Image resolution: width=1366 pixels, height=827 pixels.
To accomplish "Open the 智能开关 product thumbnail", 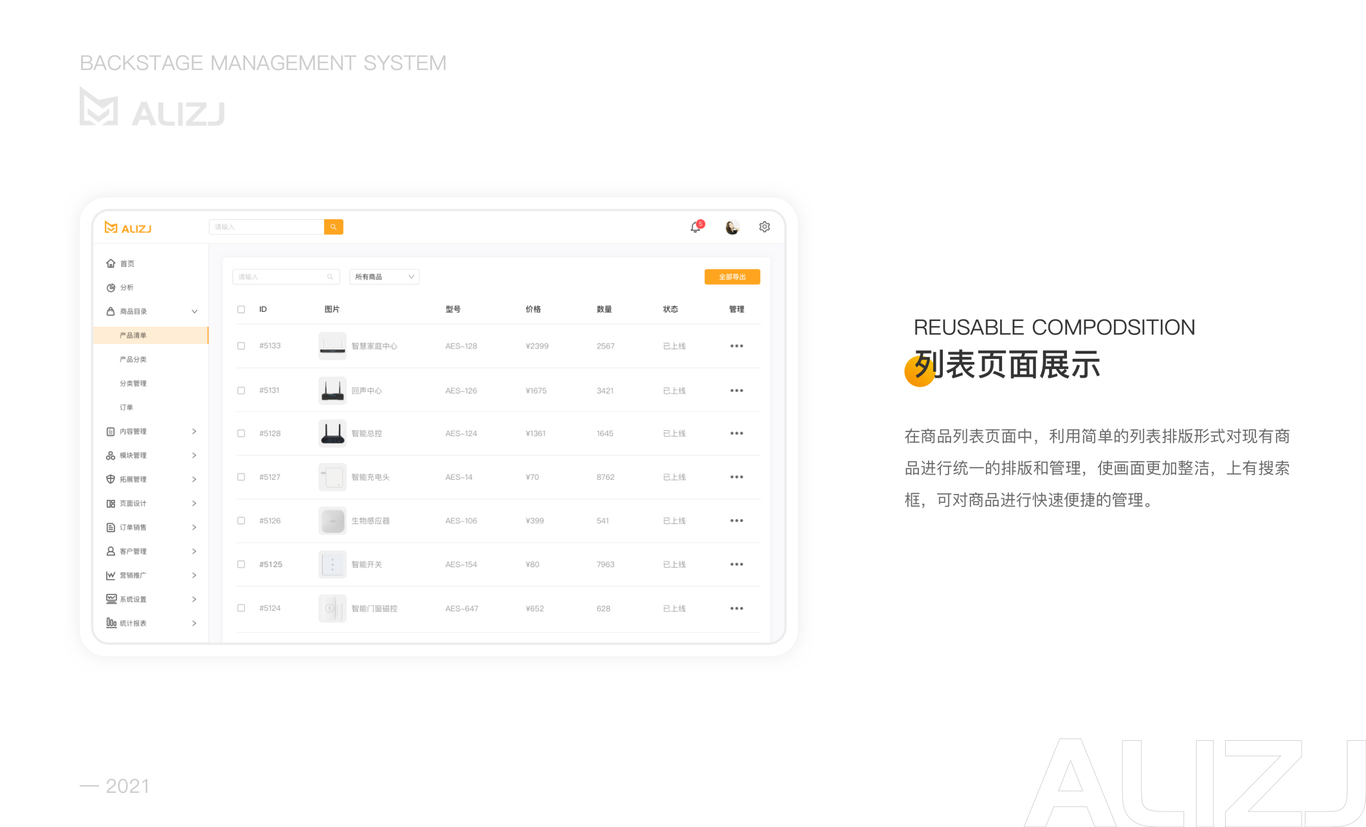I will click(x=332, y=564).
